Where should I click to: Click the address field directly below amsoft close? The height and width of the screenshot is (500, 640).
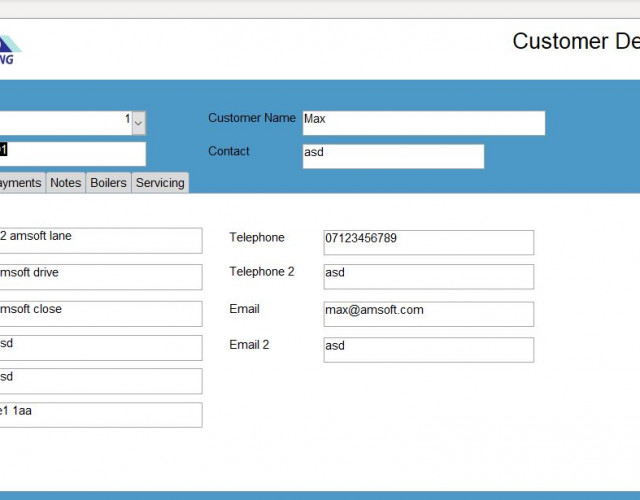(x=100, y=347)
